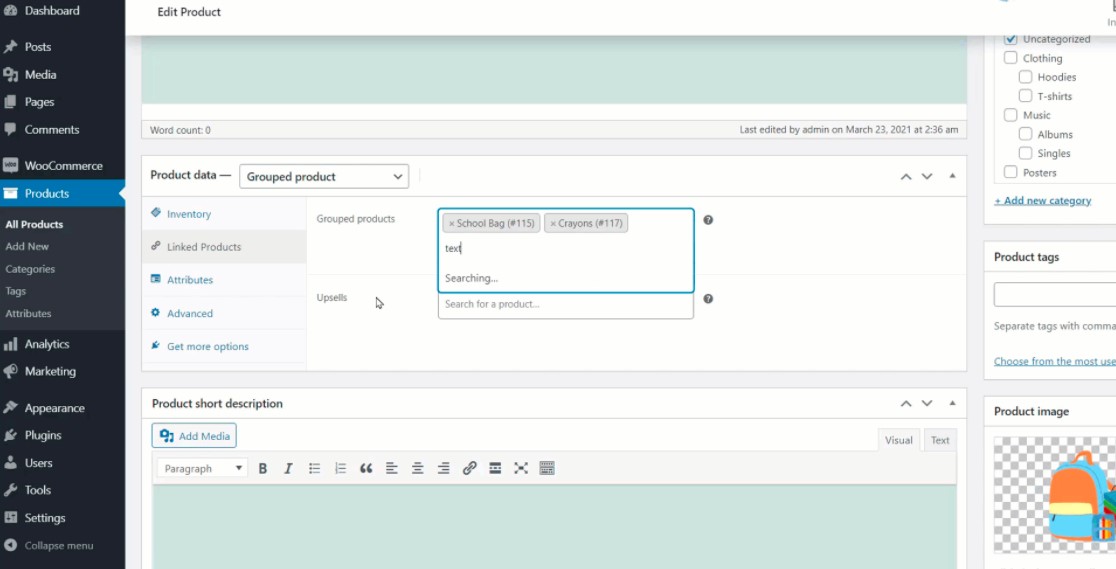Viewport: 1116px width, 569px height.
Task: Open WooCommerce in the sidebar menu
Action: click(63, 166)
